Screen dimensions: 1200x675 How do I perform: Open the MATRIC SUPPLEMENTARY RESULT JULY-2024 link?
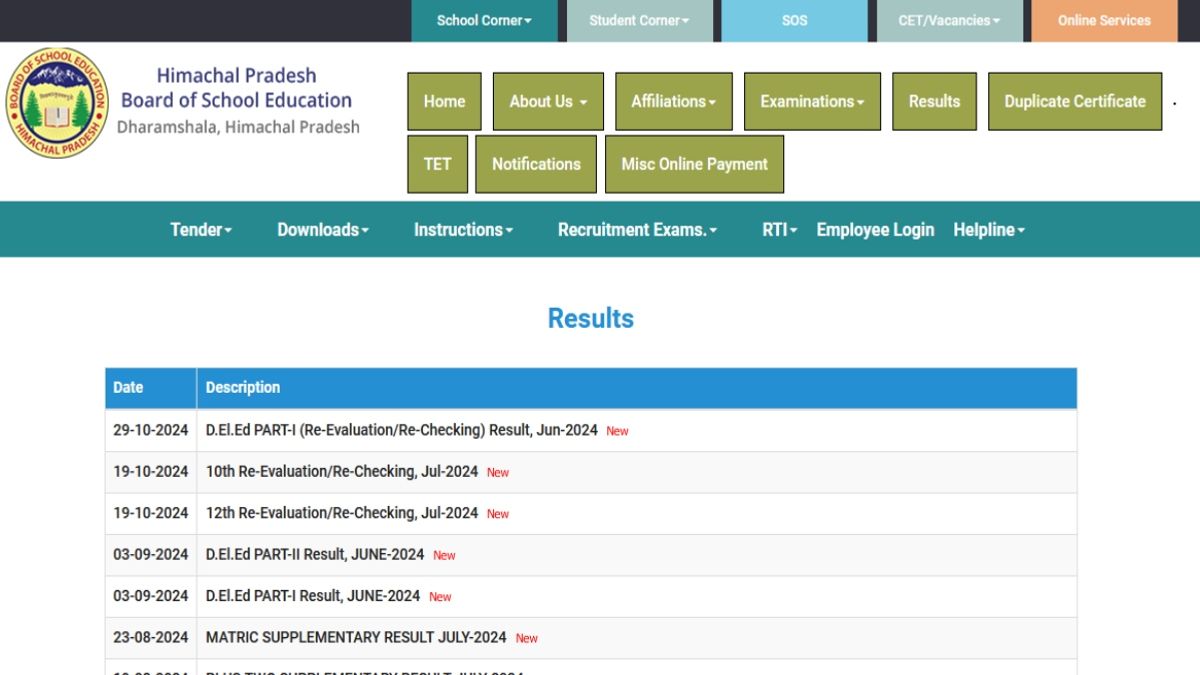click(x=356, y=637)
